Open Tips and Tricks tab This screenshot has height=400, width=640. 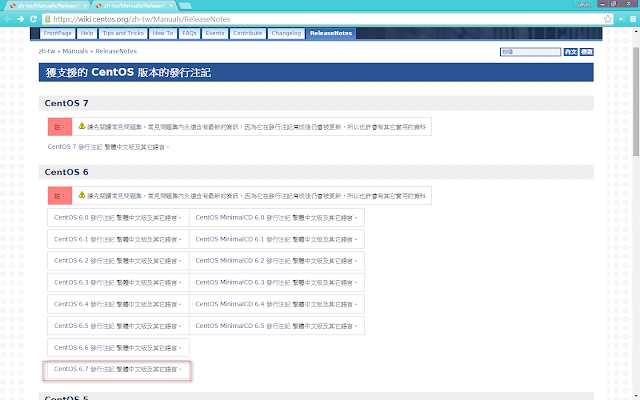(123, 33)
